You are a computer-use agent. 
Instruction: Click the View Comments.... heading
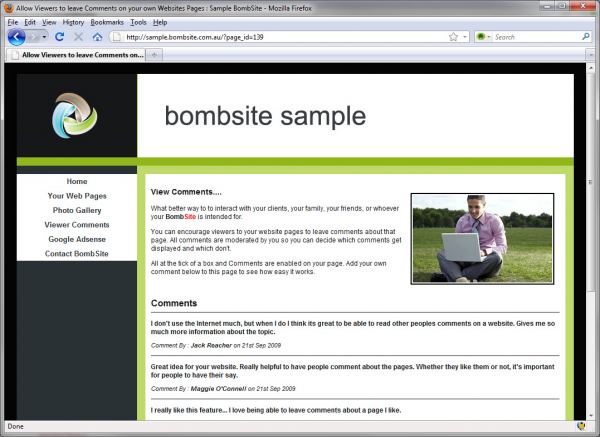click(x=186, y=192)
